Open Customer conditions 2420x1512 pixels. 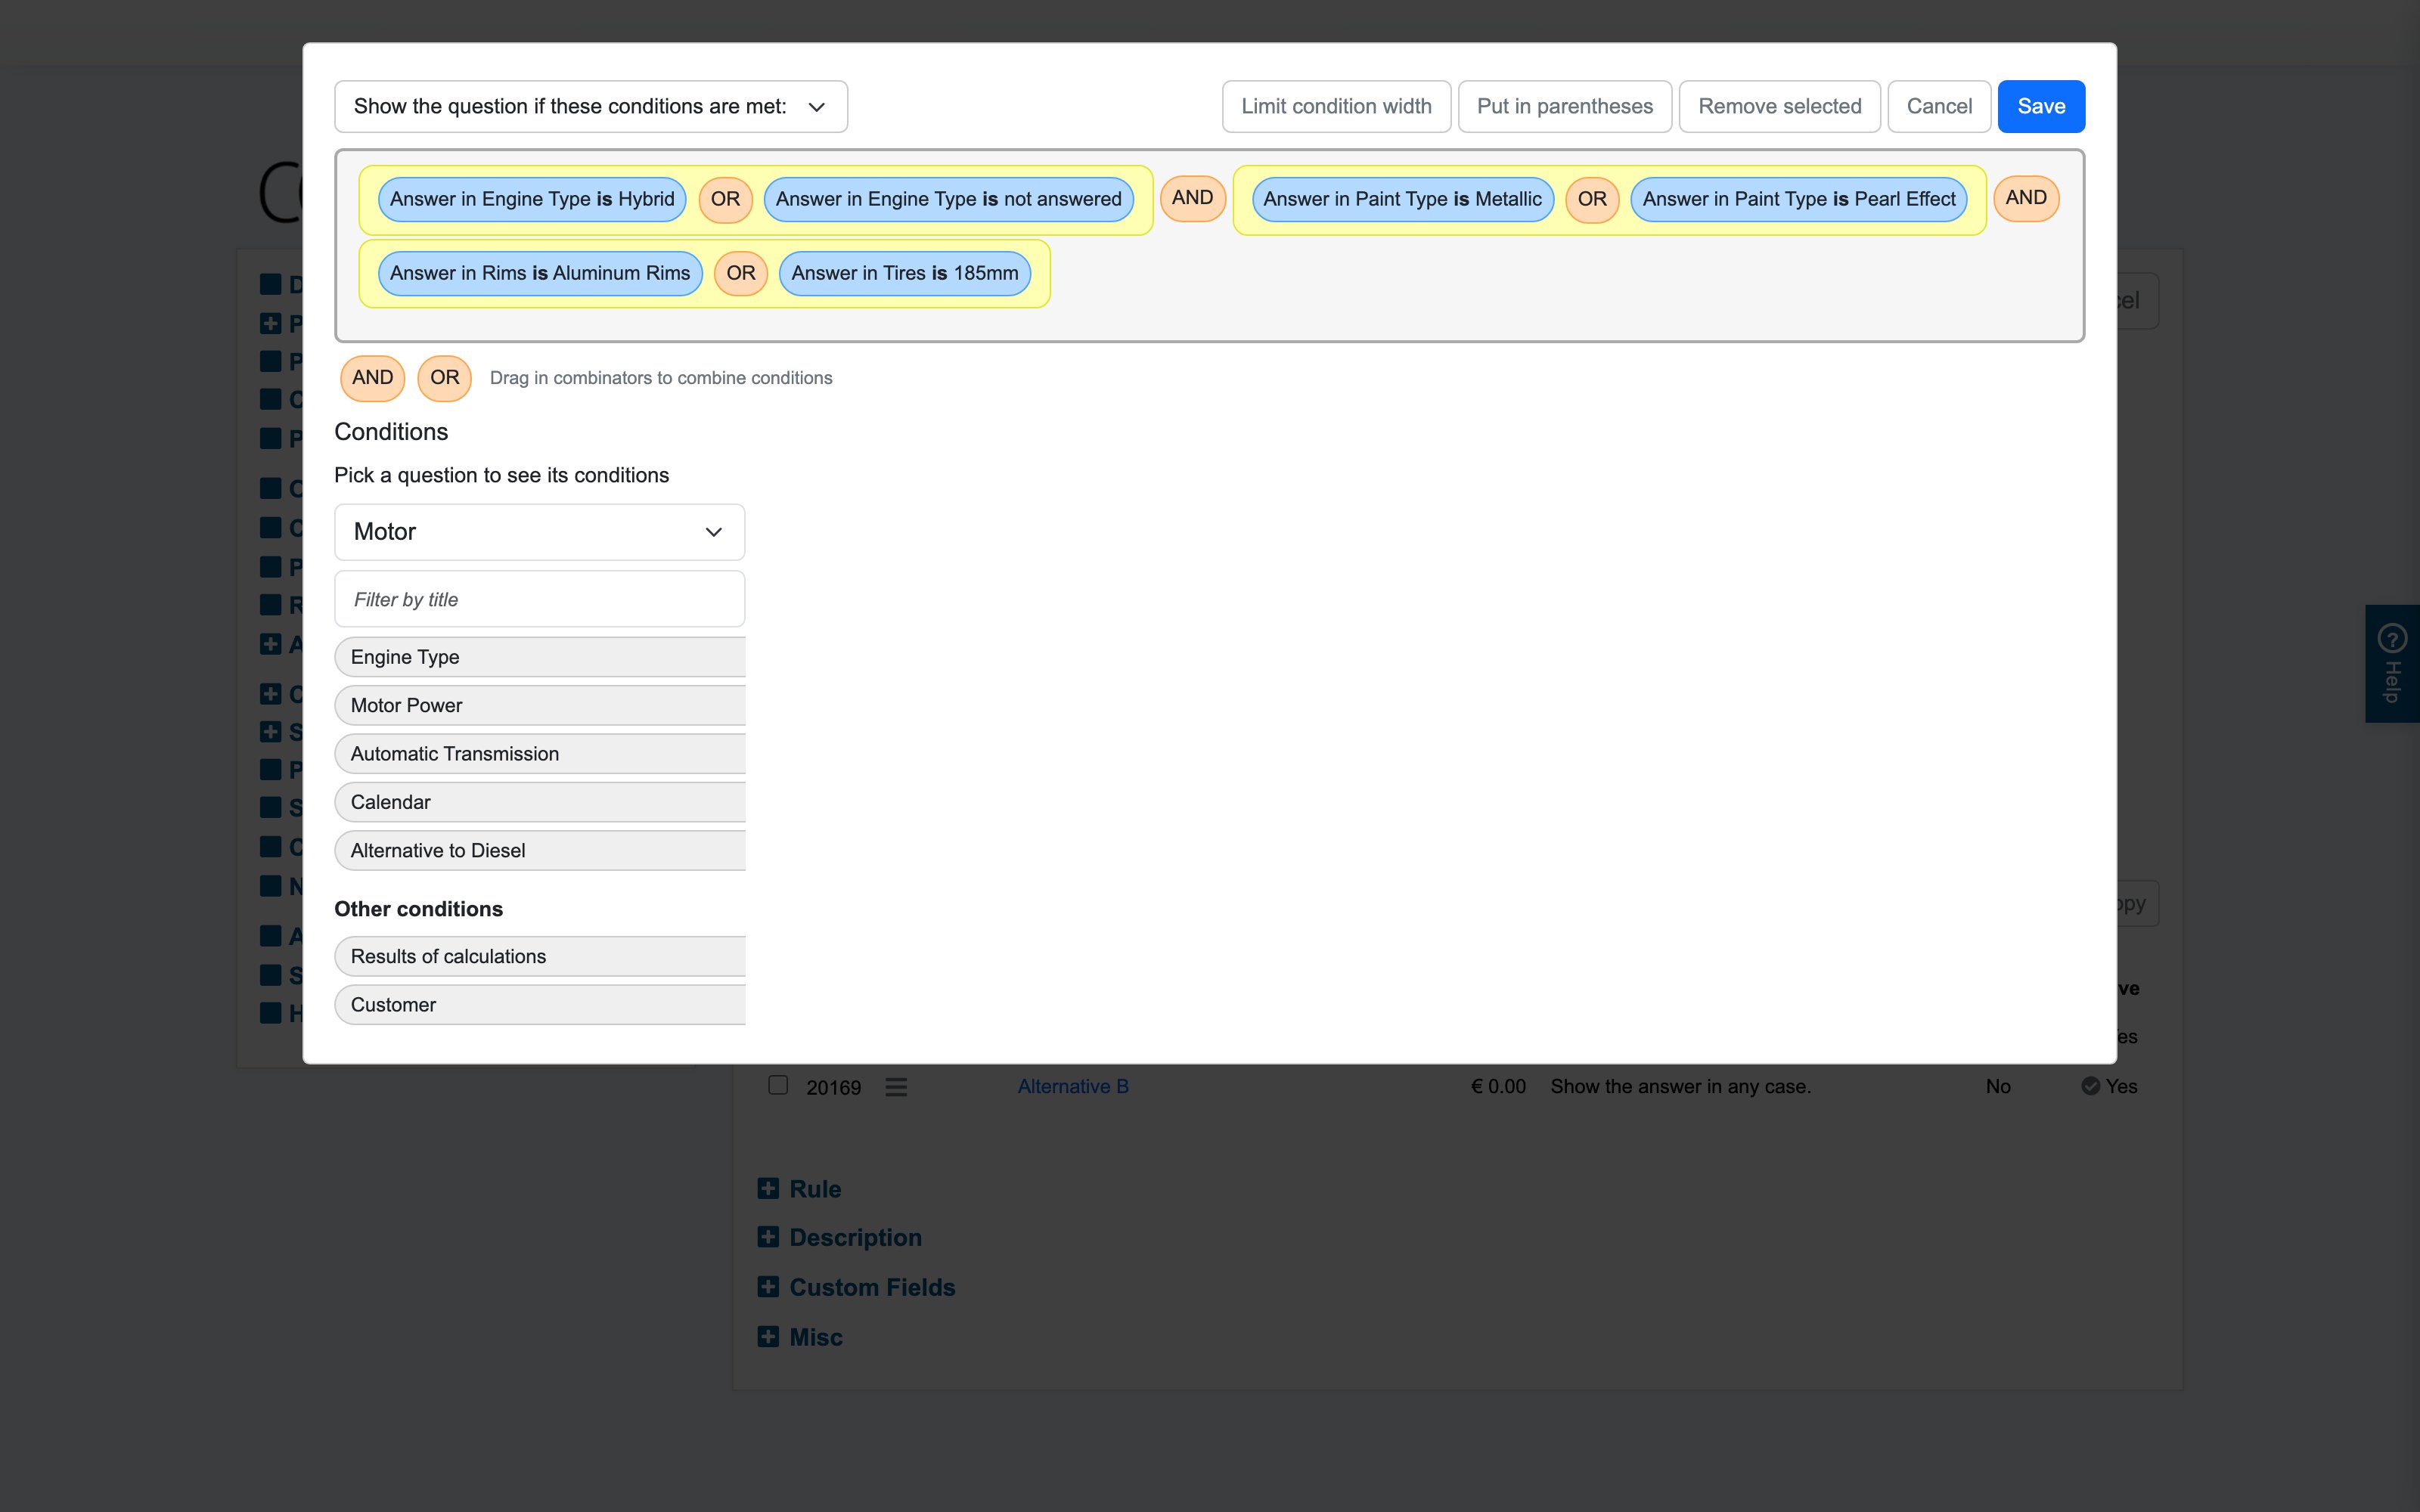pyautogui.click(x=540, y=1004)
